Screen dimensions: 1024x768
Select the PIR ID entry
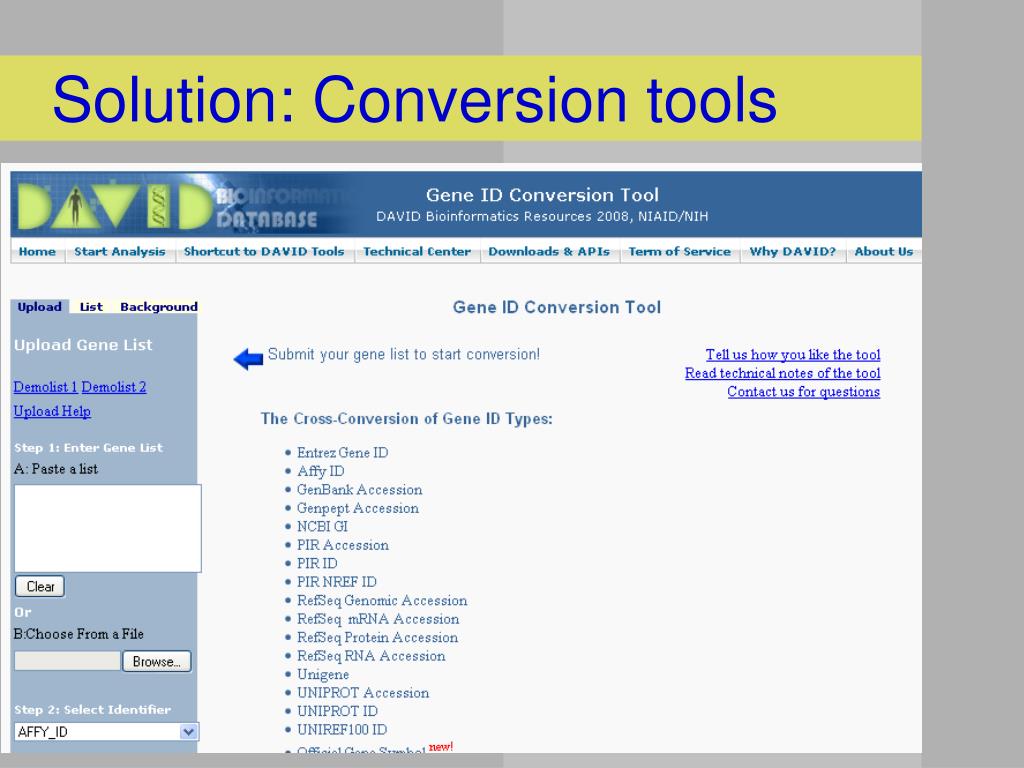click(x=317, y=563)
